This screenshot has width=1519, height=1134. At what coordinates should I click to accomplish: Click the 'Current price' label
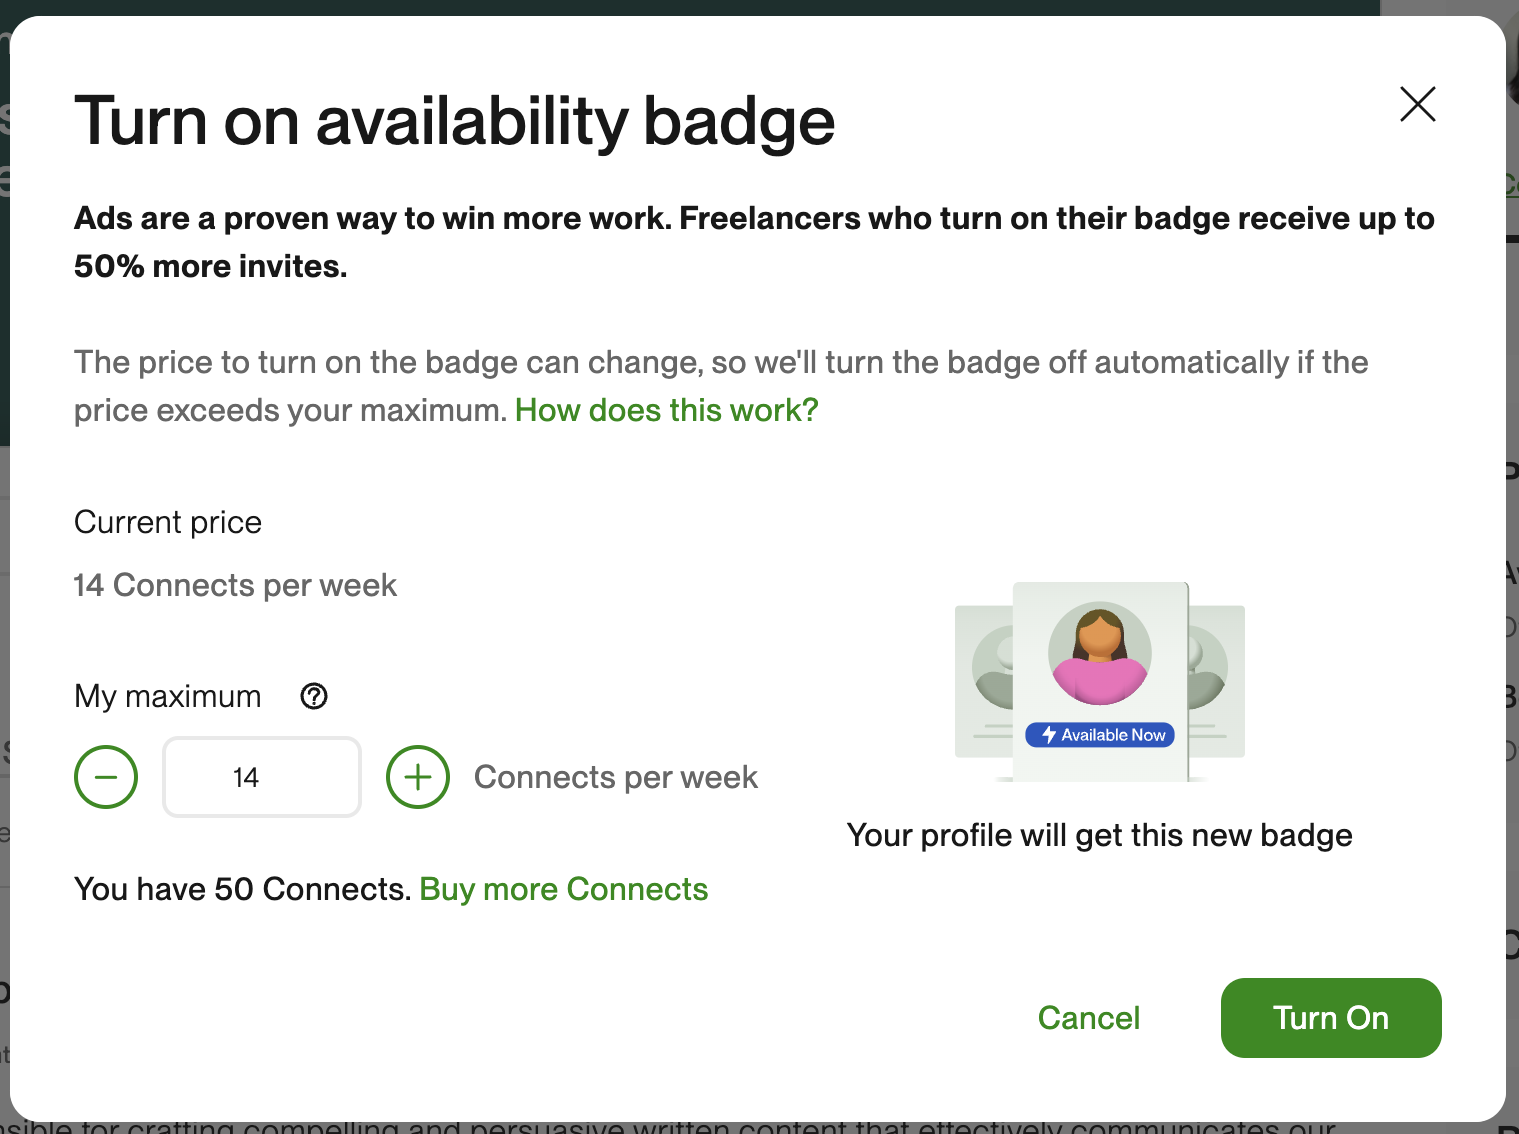[x=168, y=522]
